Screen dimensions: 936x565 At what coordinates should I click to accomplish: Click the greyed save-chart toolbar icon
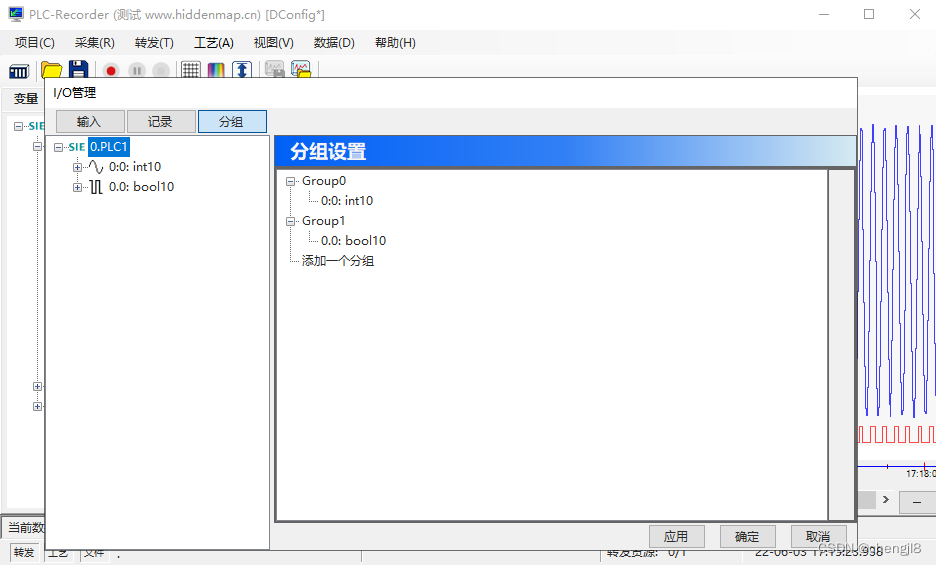point(275,70)
